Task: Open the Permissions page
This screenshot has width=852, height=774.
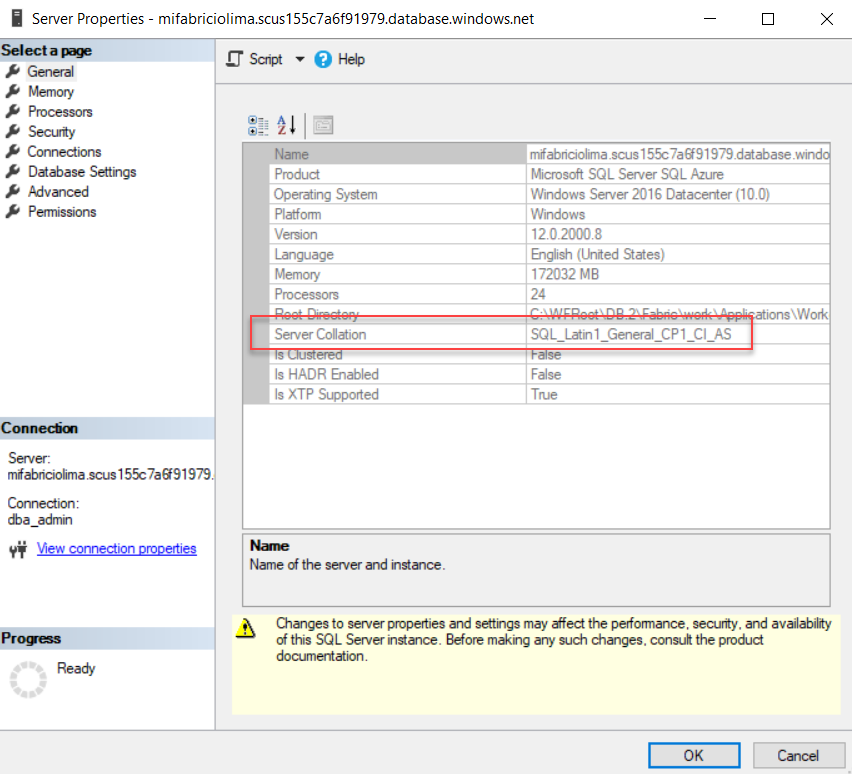Action: 62,212
